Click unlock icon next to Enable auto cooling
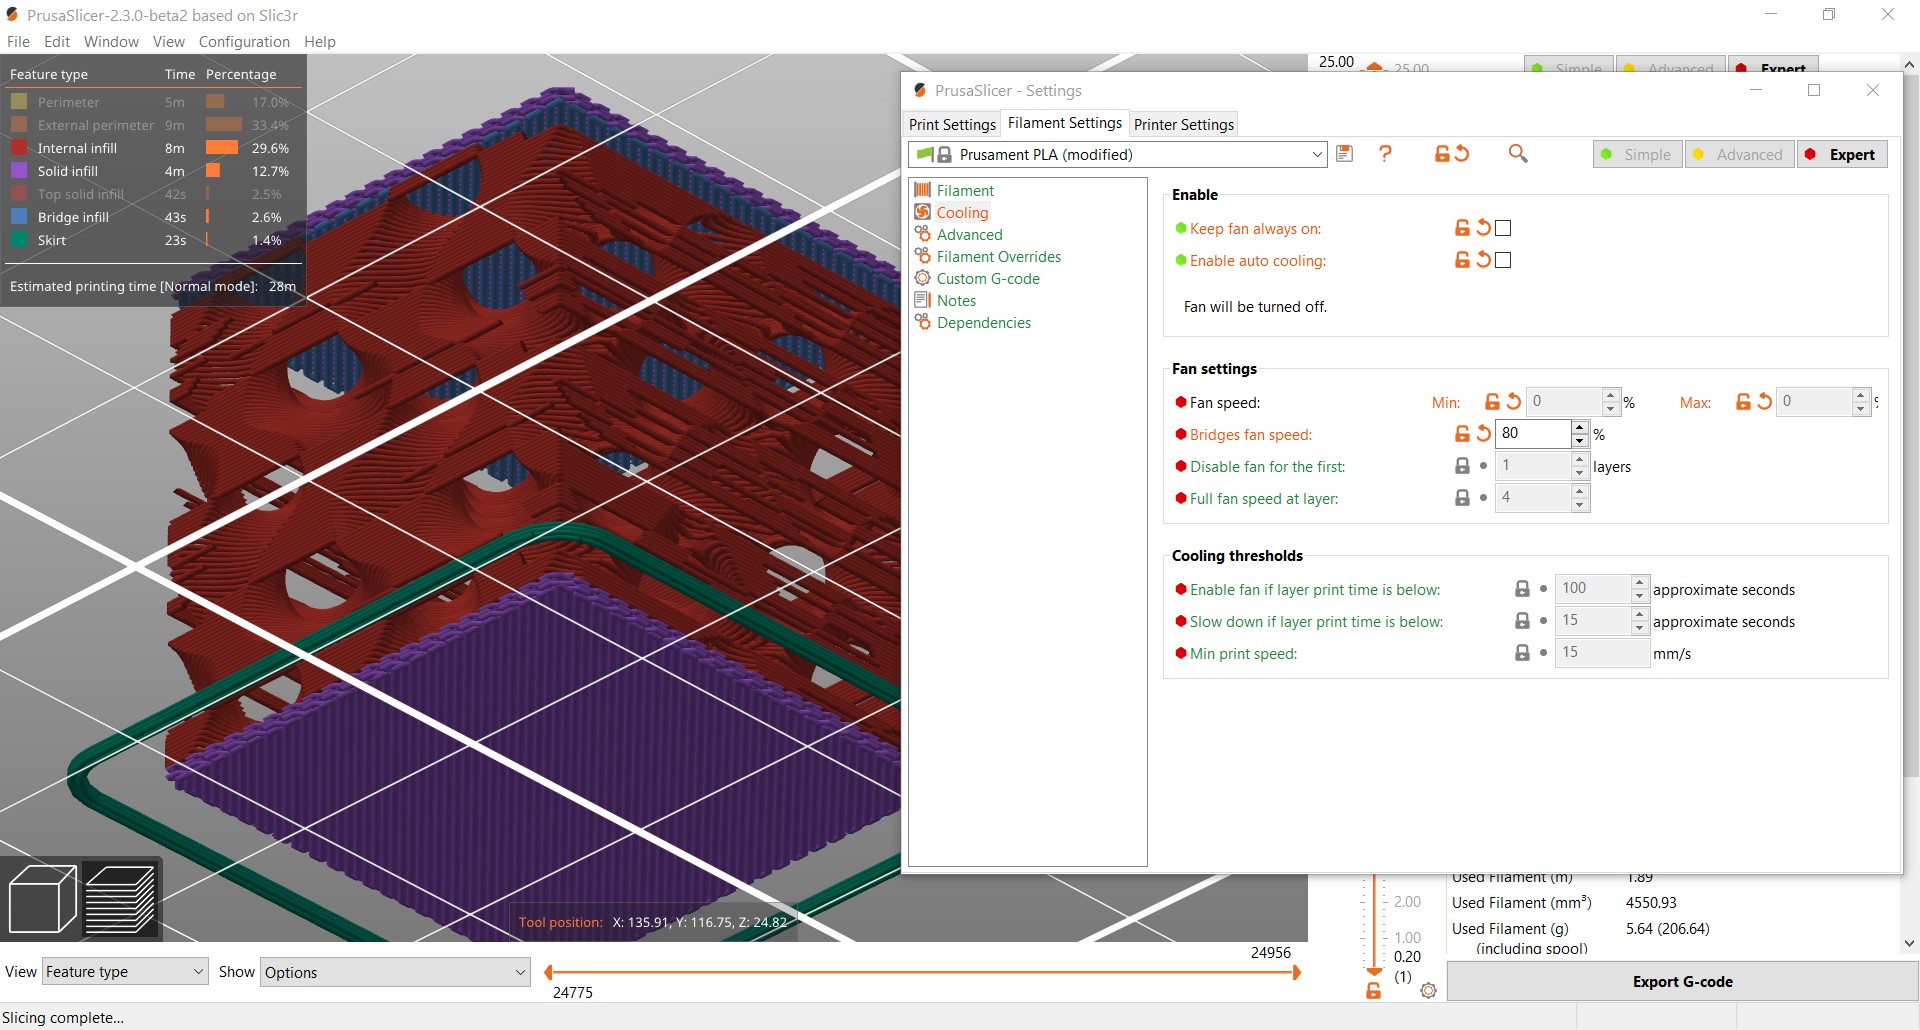Image resolution: width=1920 pixels, height=1030 pixels. coord(1462,260)
